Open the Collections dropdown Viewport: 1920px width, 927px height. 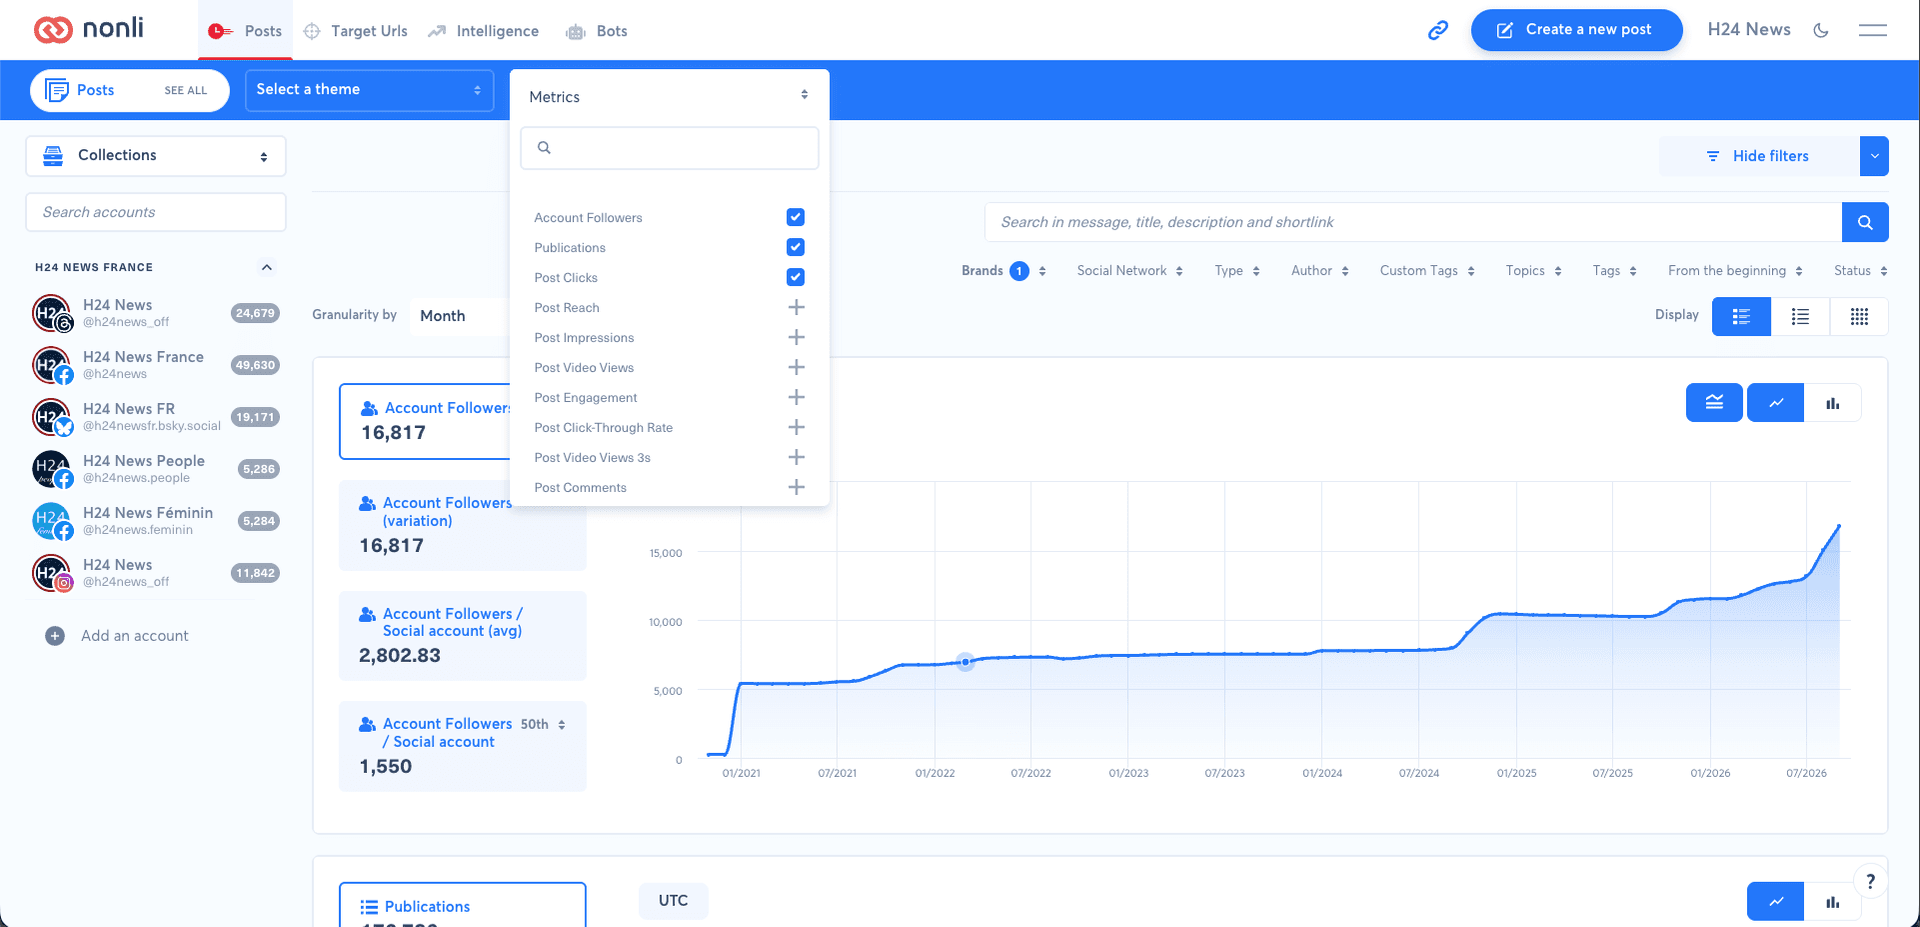156,156
